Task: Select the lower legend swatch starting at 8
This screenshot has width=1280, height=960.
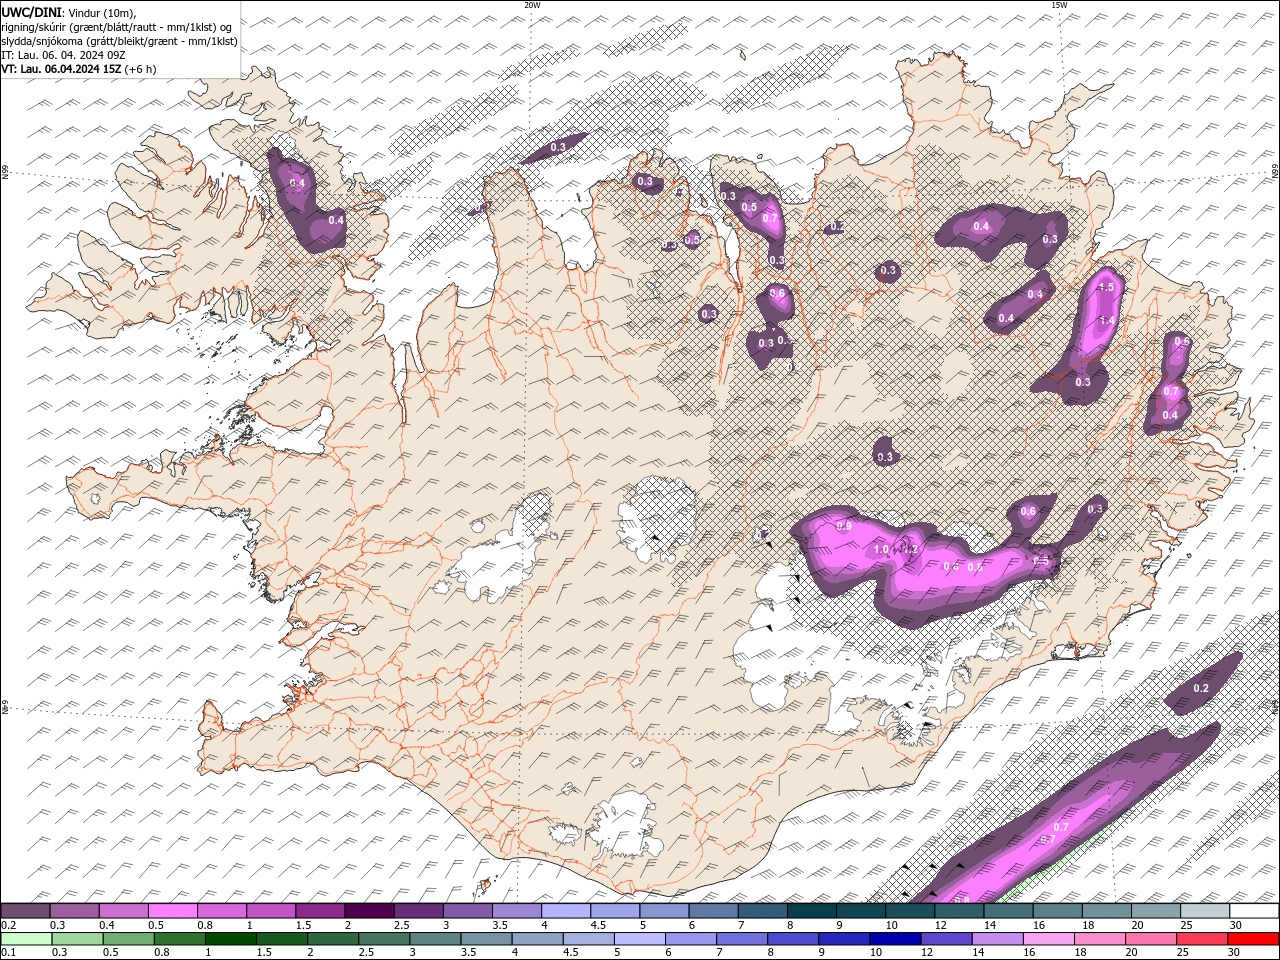Action: (x=793, y=939)
